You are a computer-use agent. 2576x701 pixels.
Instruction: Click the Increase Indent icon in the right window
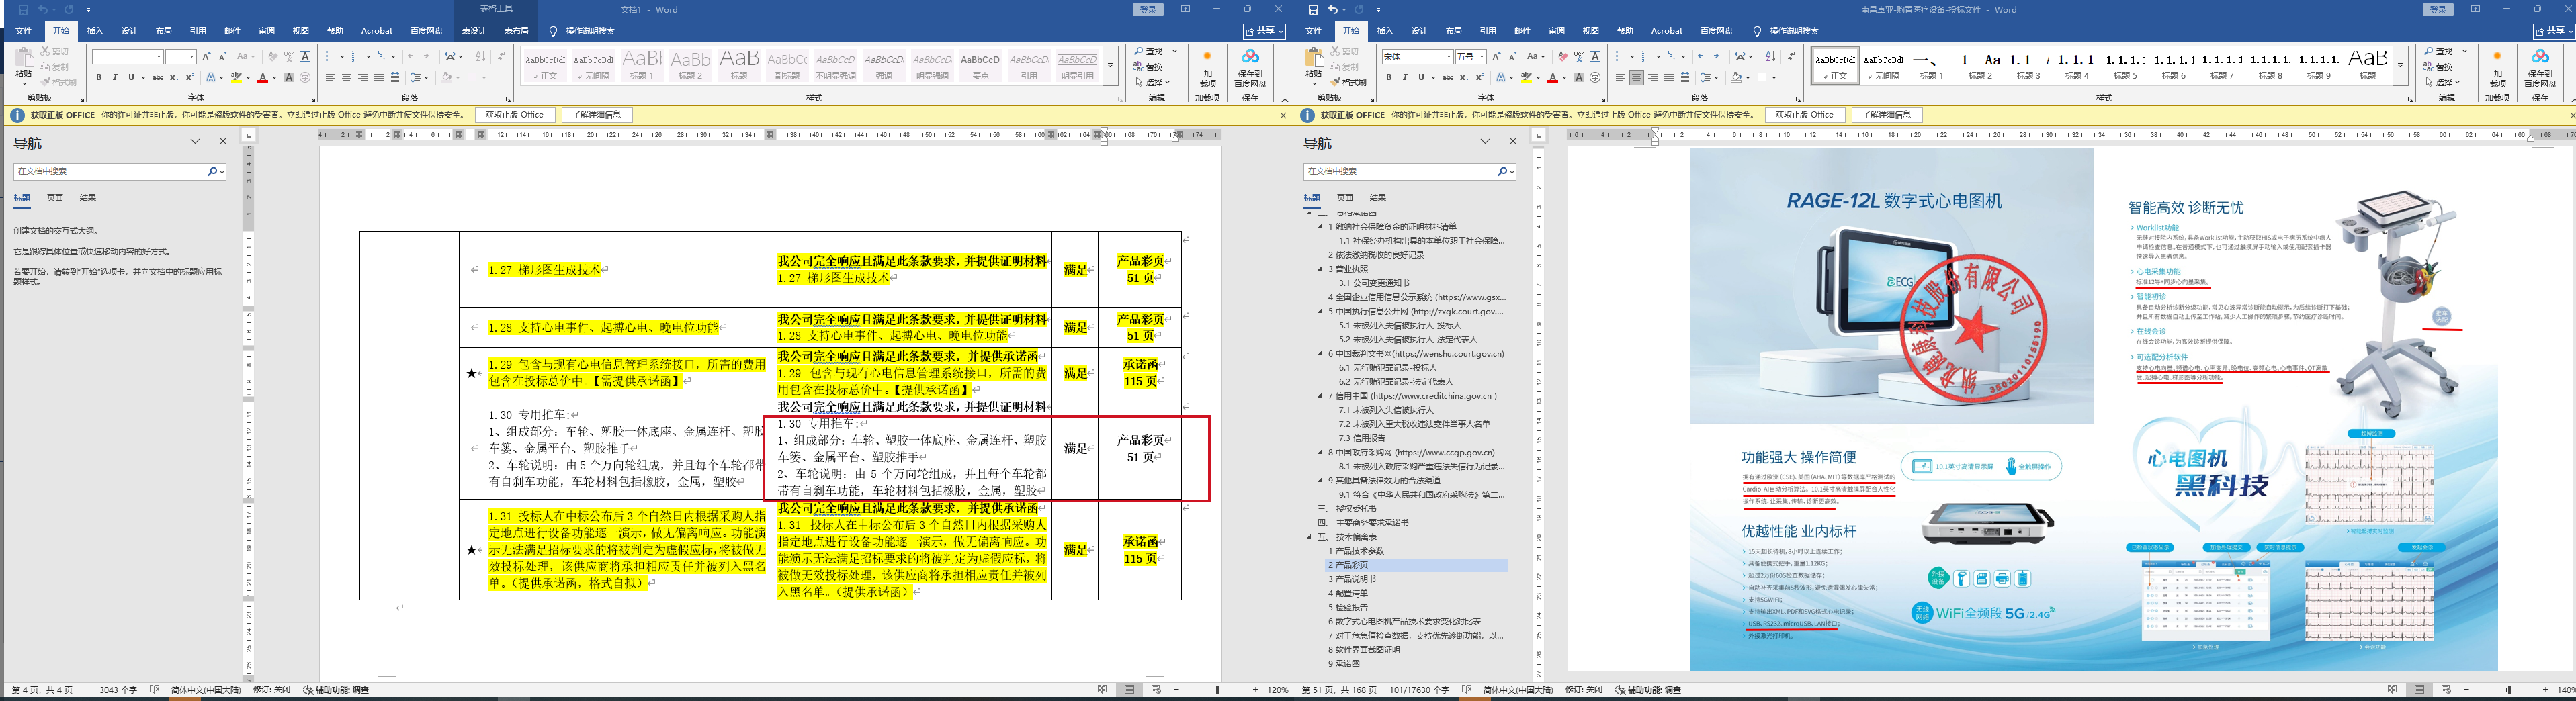1719,57
